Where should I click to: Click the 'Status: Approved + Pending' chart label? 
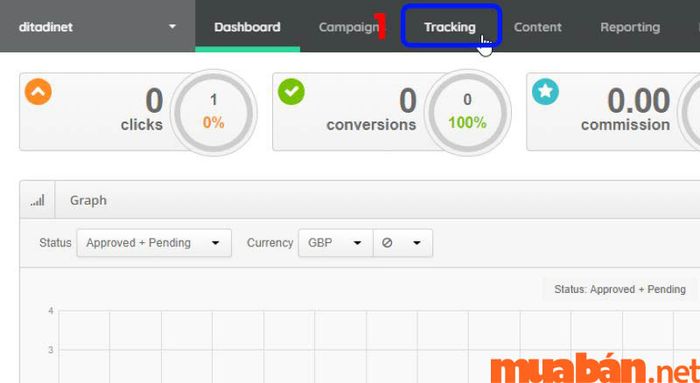[x=620, y=289]
